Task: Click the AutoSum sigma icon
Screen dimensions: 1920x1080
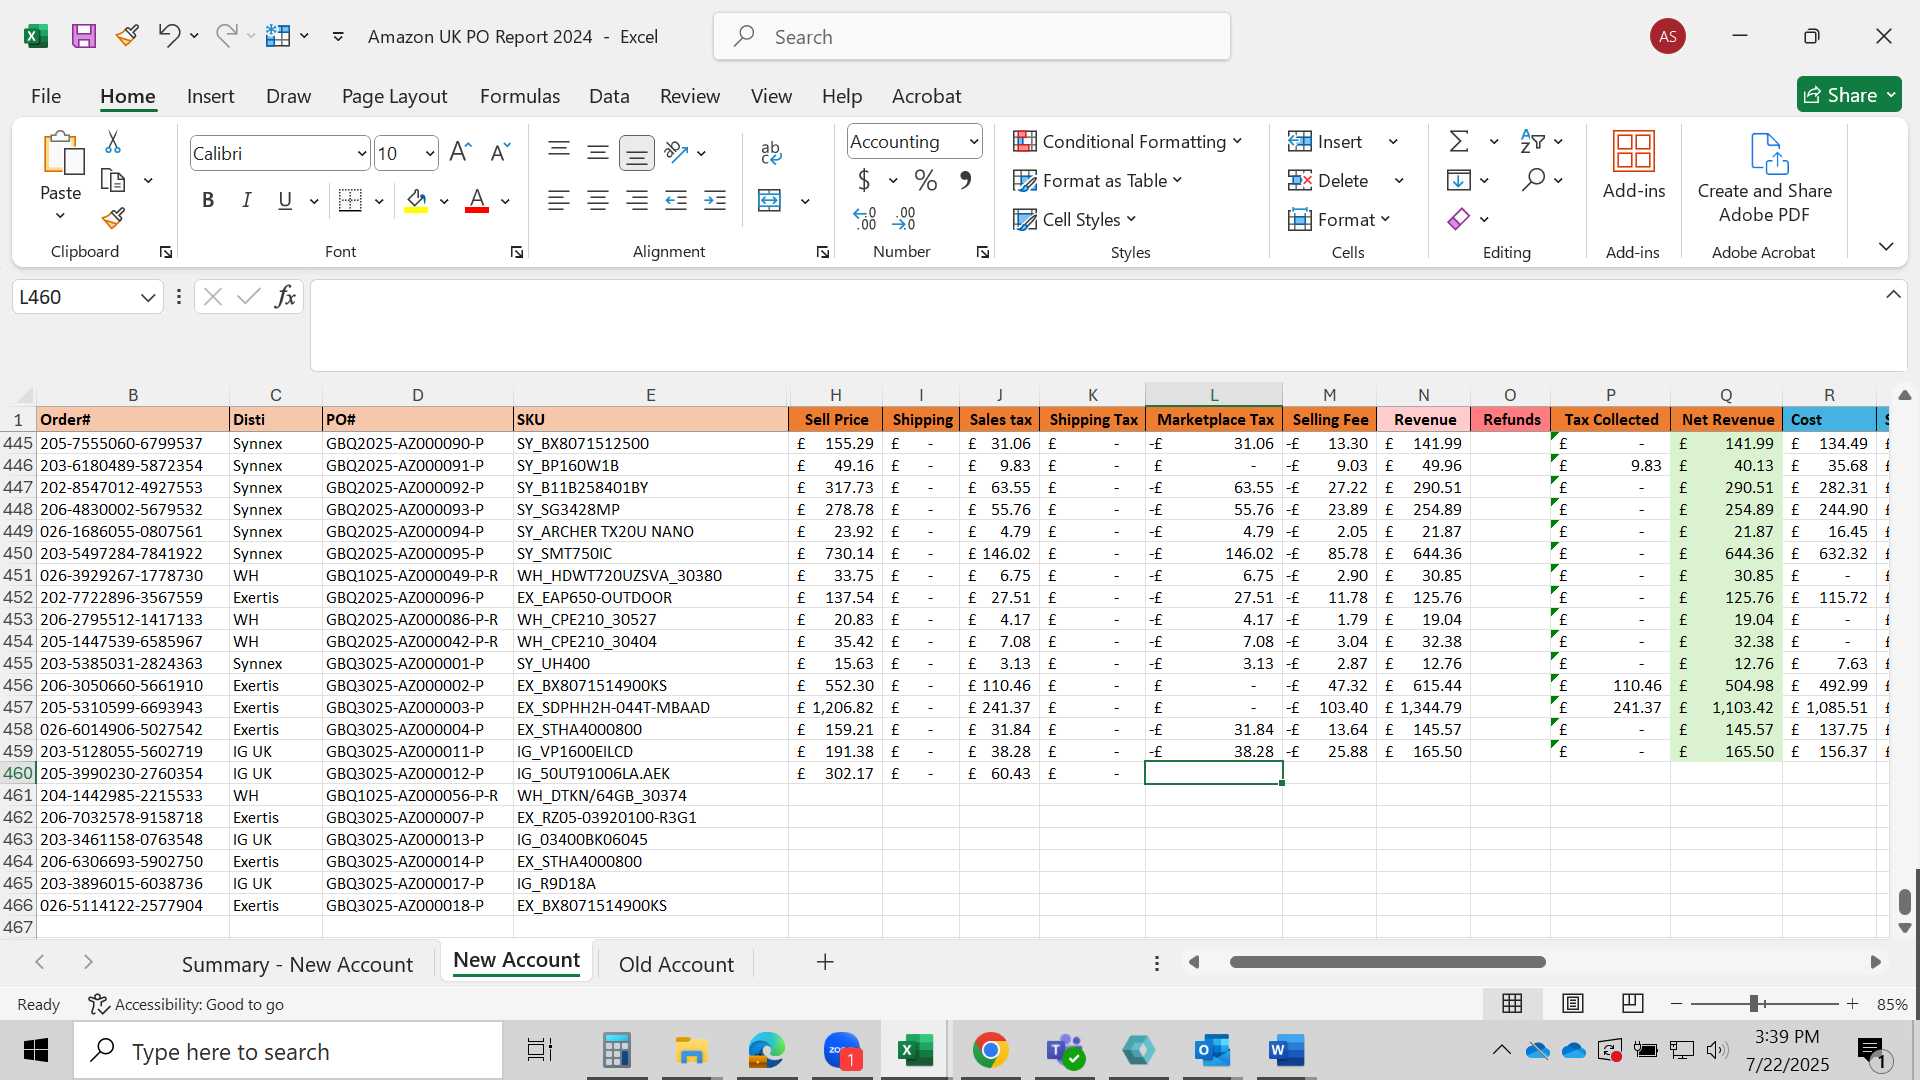Action: [x=1459, y=142]
